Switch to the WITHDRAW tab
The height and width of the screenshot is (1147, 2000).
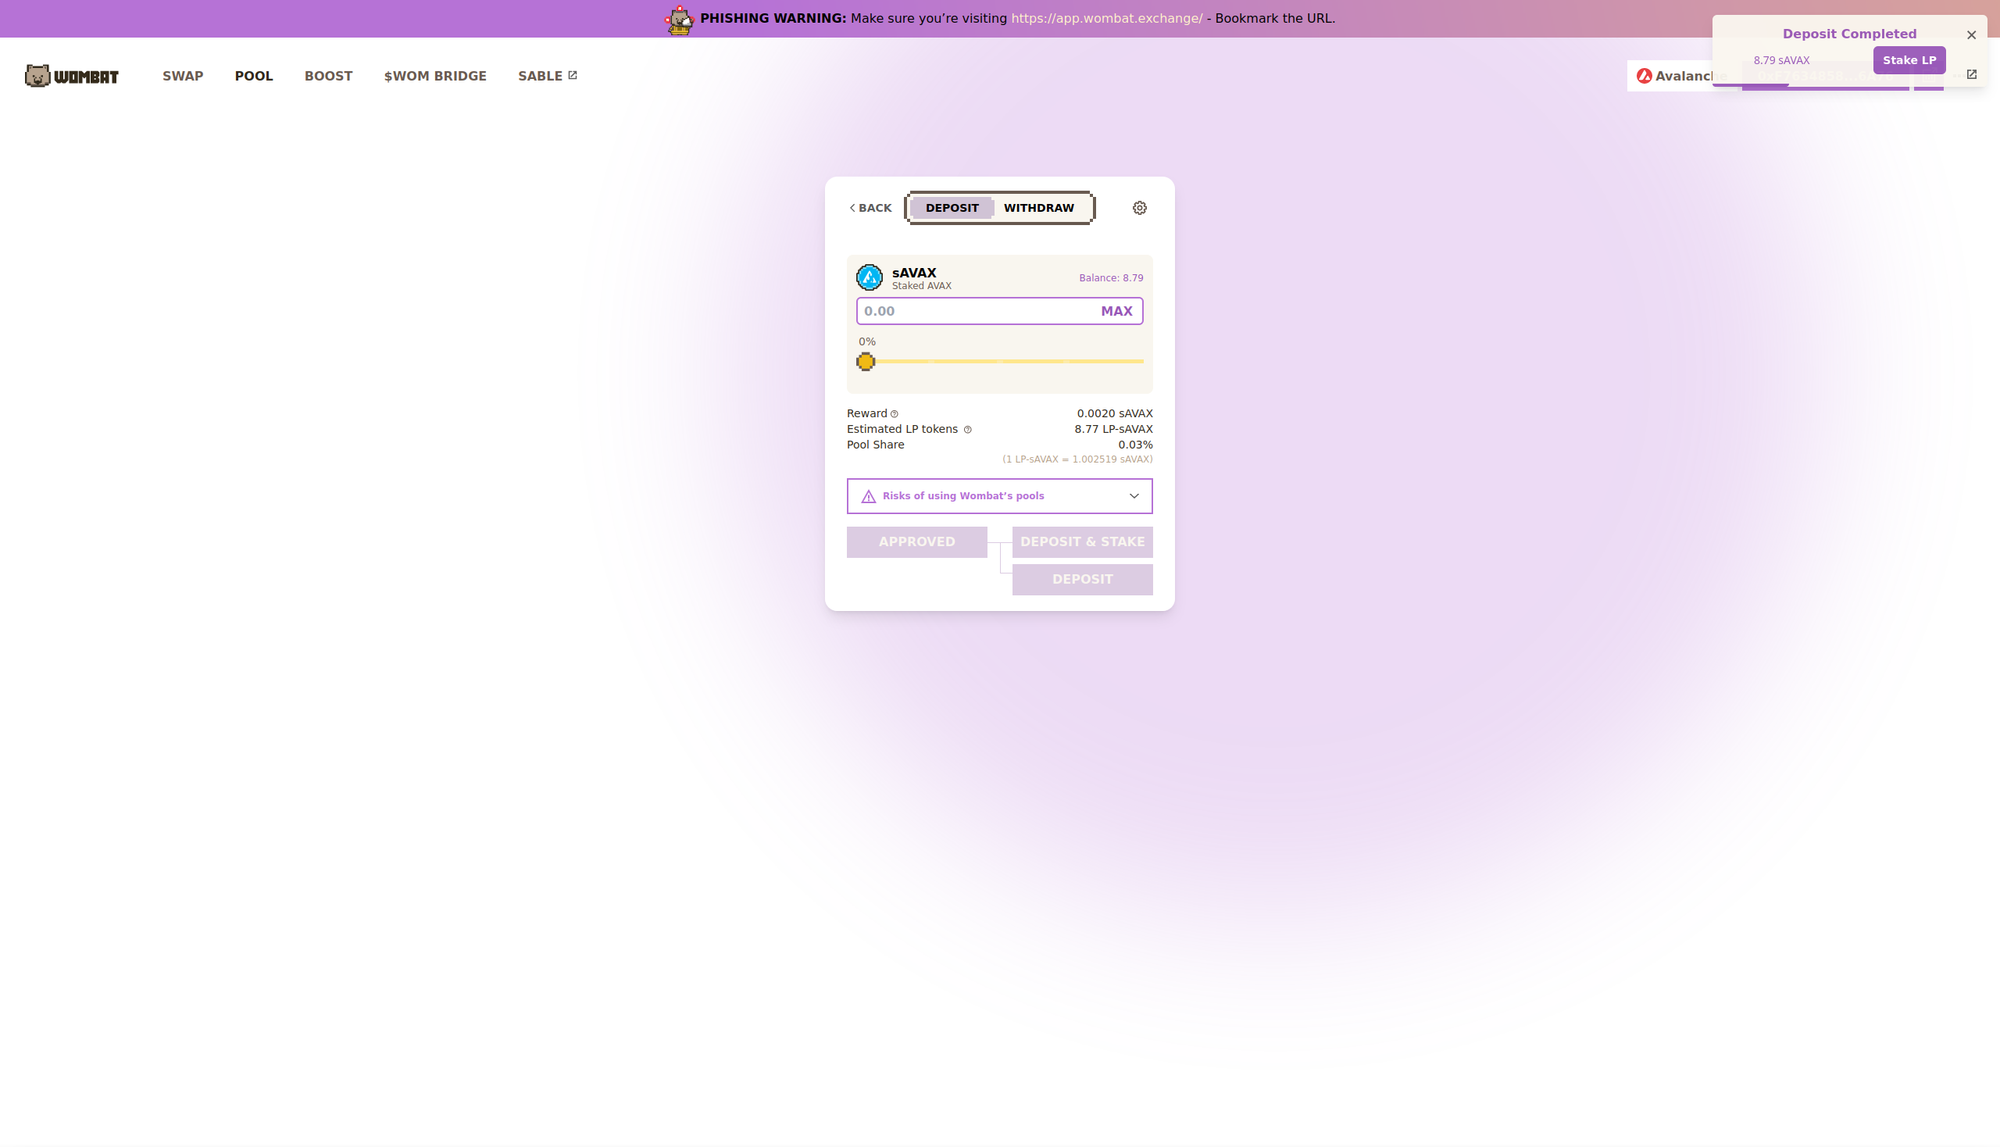coord(1039,208)
